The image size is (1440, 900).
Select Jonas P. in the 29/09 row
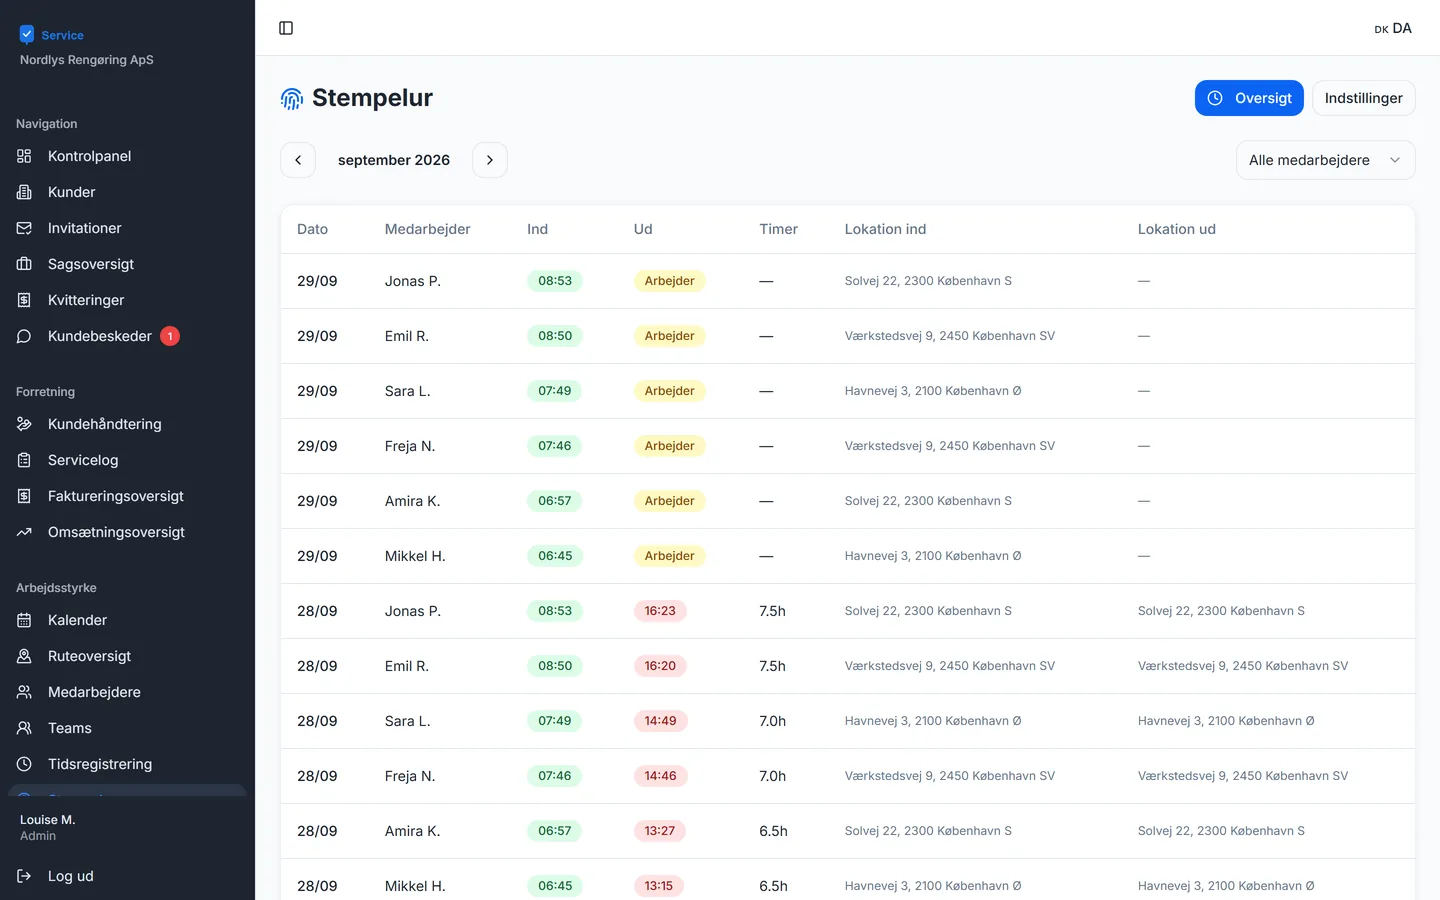[412, 281]
